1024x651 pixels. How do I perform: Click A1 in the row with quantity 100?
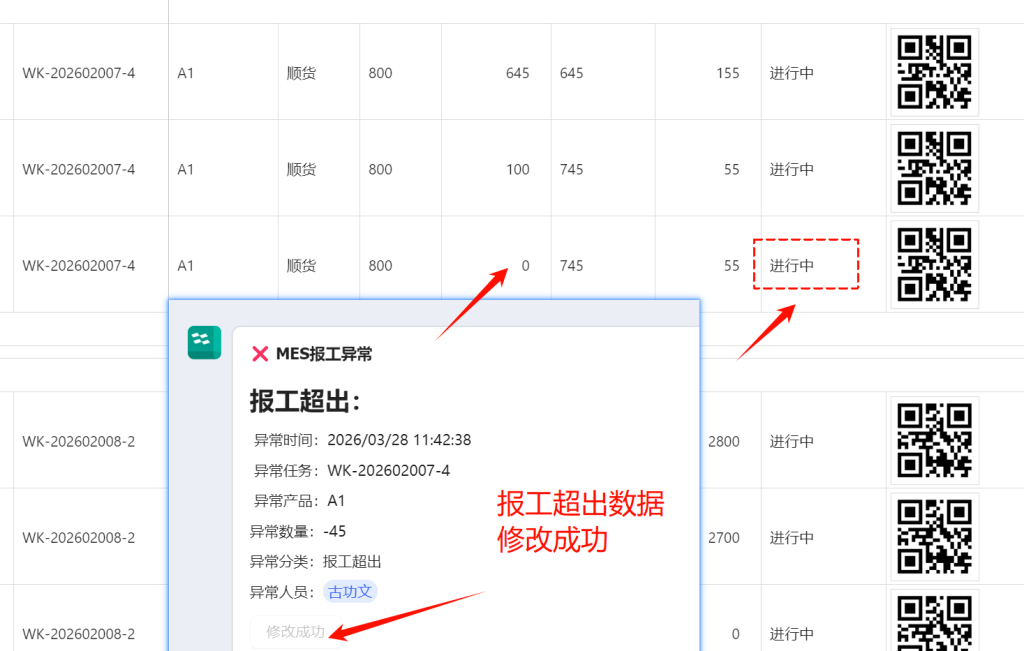pos(185,170)
